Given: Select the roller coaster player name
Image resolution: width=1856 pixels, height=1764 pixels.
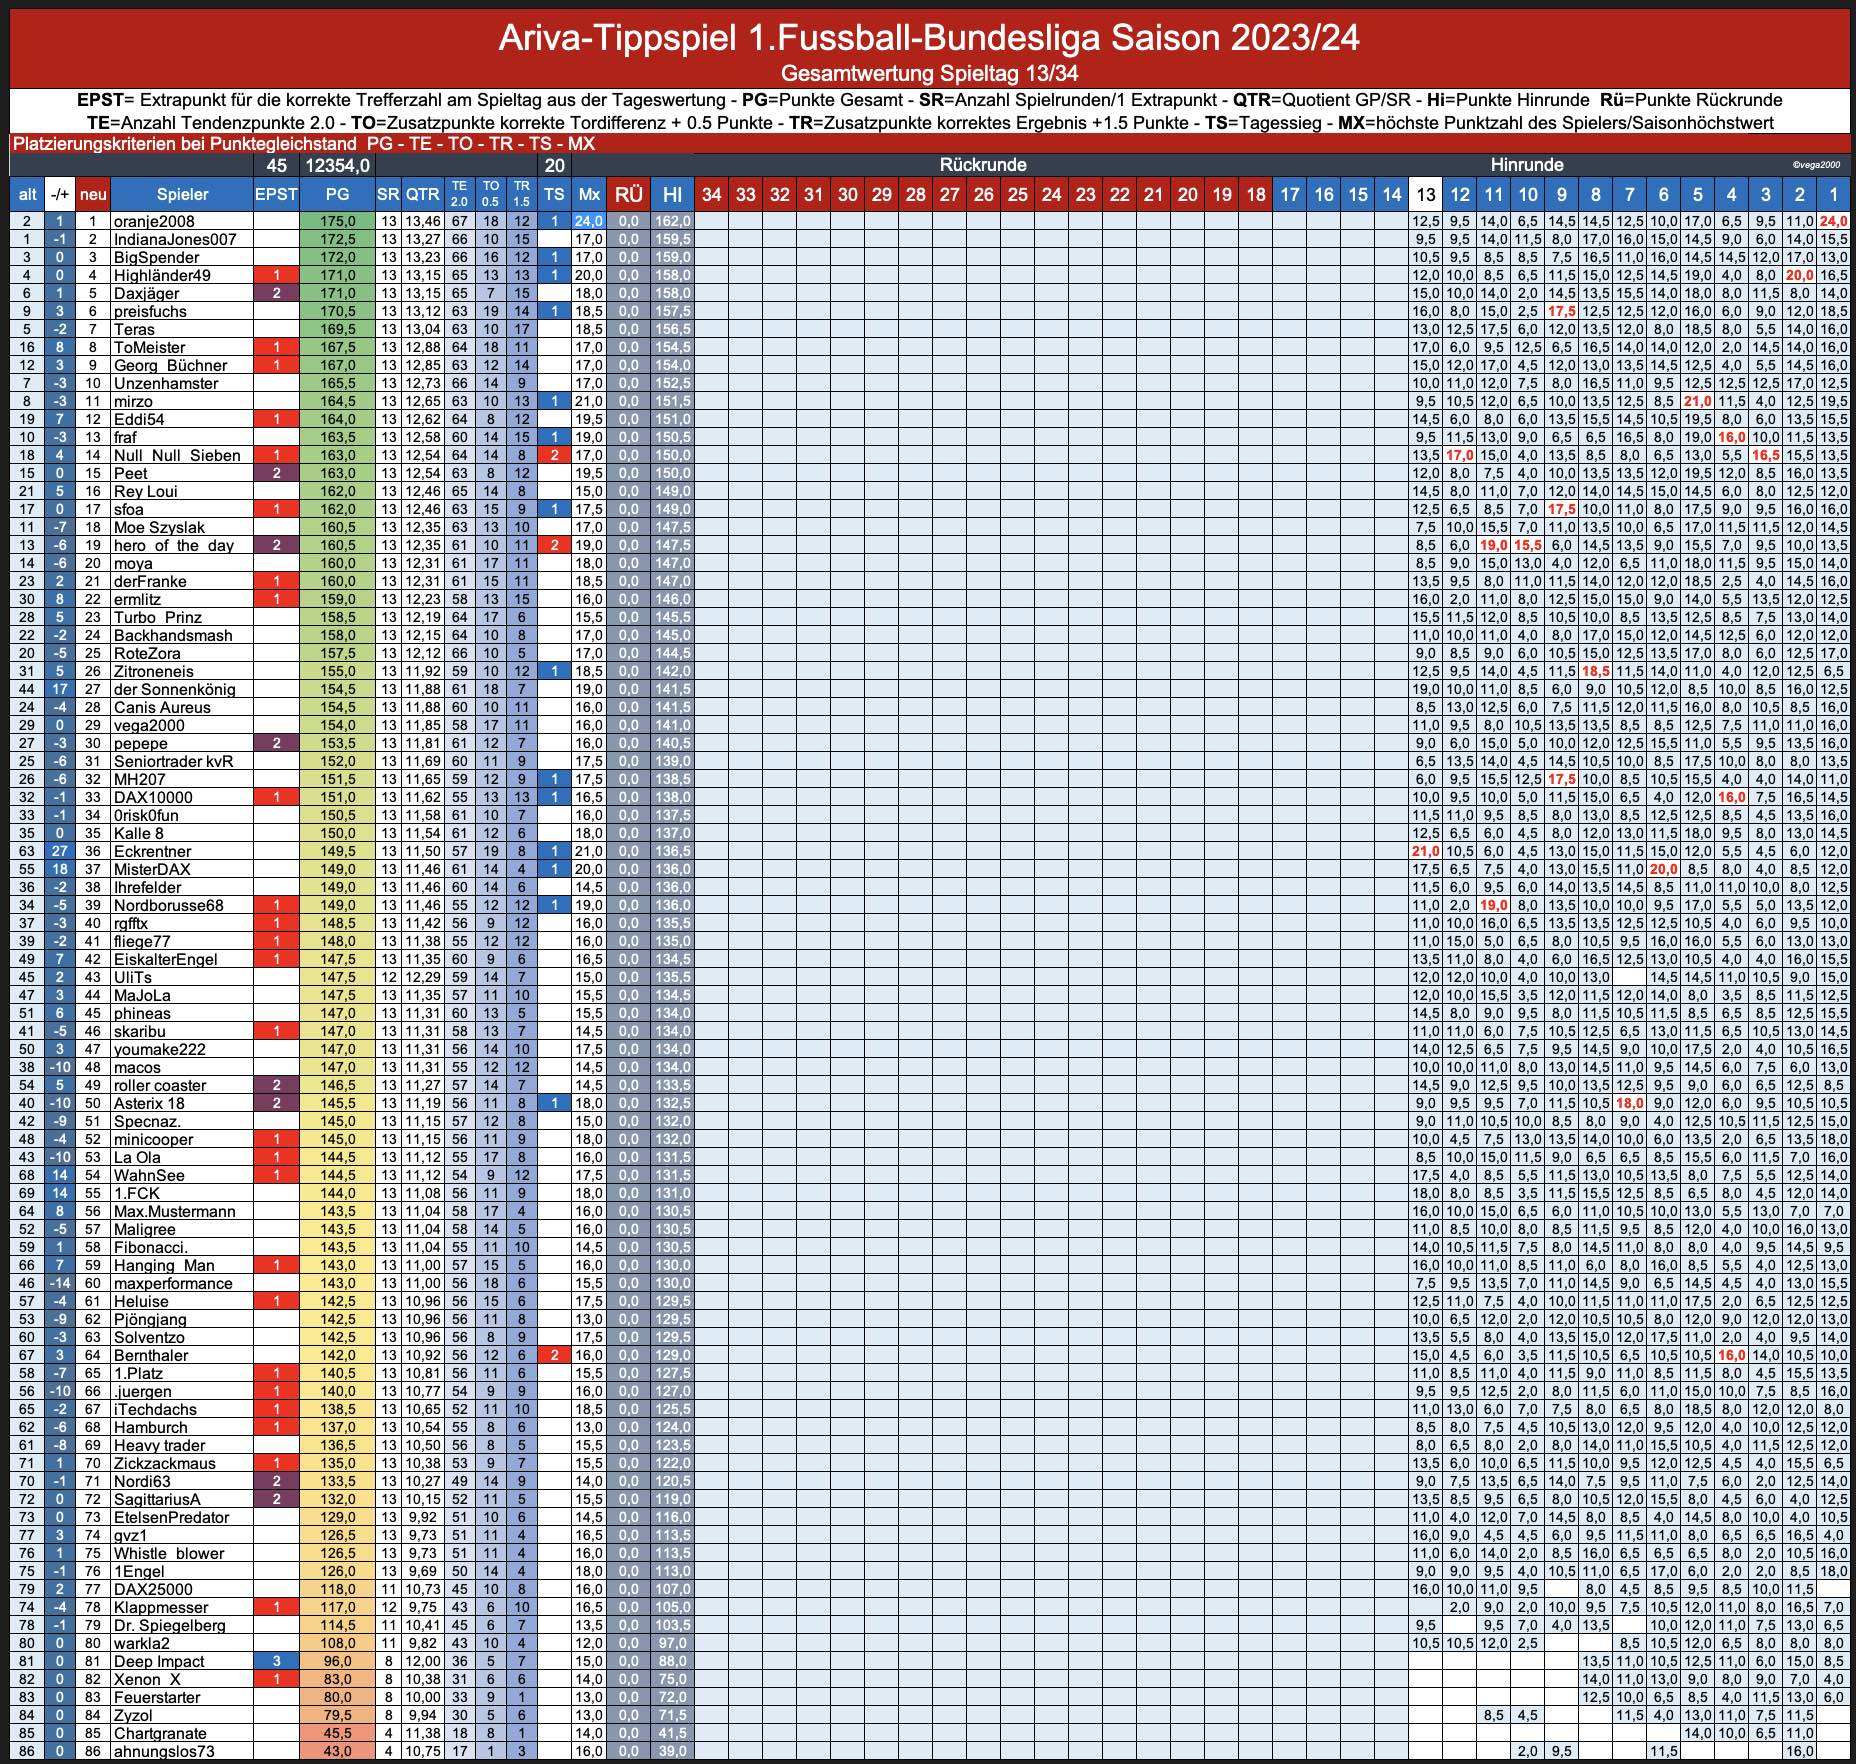Looking at the screenshot, I should [160, 1085].
